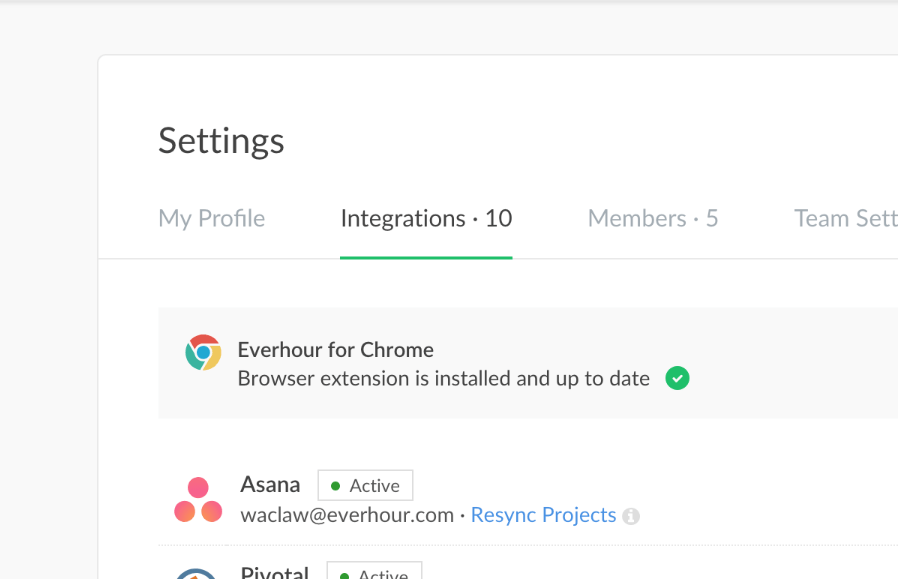Click the Settings page heading
The image size is (902, 586).
[220, 141]
